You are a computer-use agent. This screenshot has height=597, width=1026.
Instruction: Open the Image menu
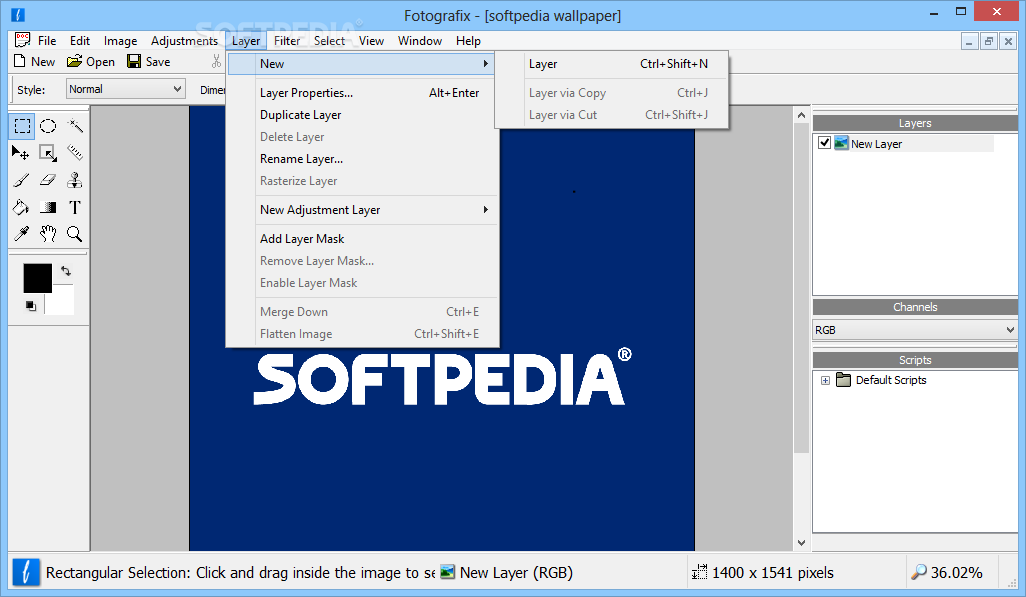(x=120, y=41)
